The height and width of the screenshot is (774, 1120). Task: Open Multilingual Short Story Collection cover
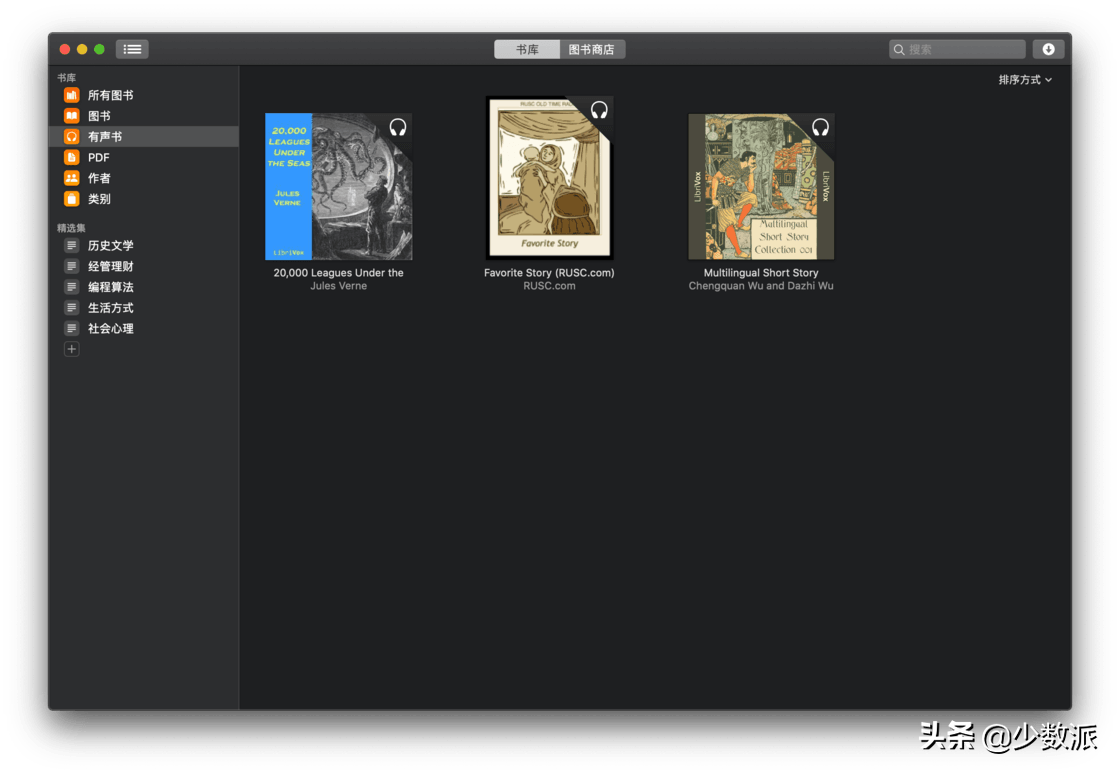point(761,186)
